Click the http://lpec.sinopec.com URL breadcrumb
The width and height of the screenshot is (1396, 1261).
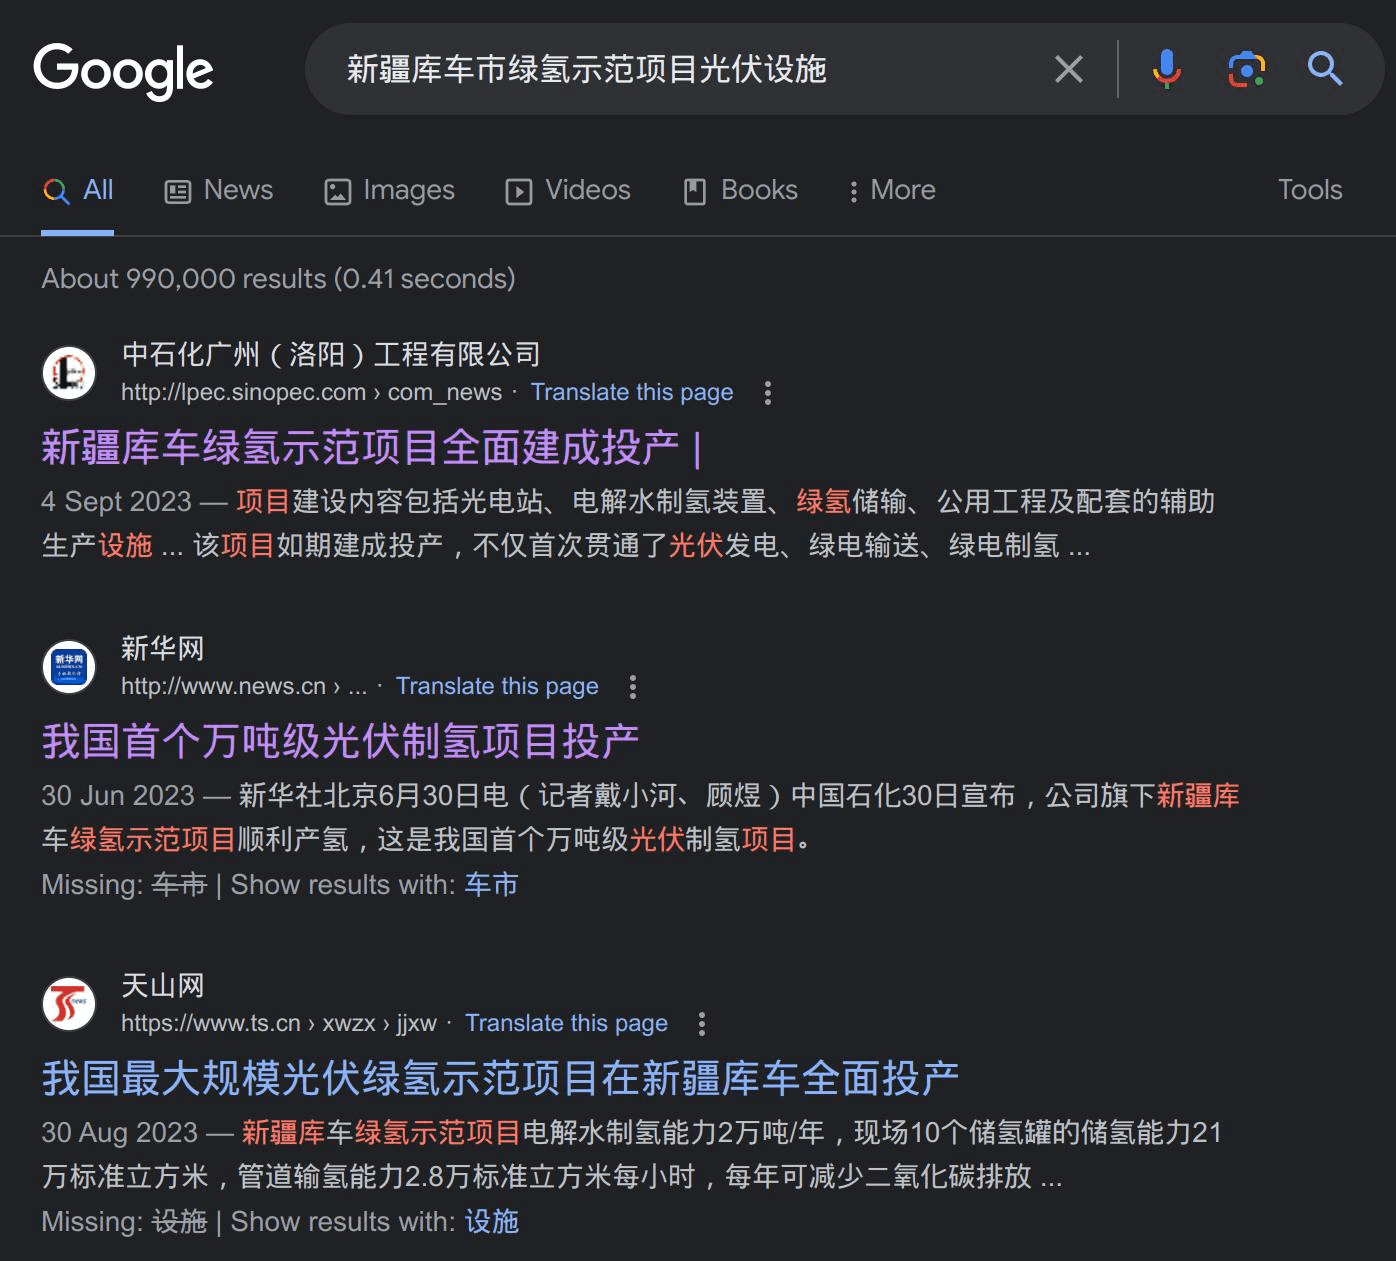point(311,392)
